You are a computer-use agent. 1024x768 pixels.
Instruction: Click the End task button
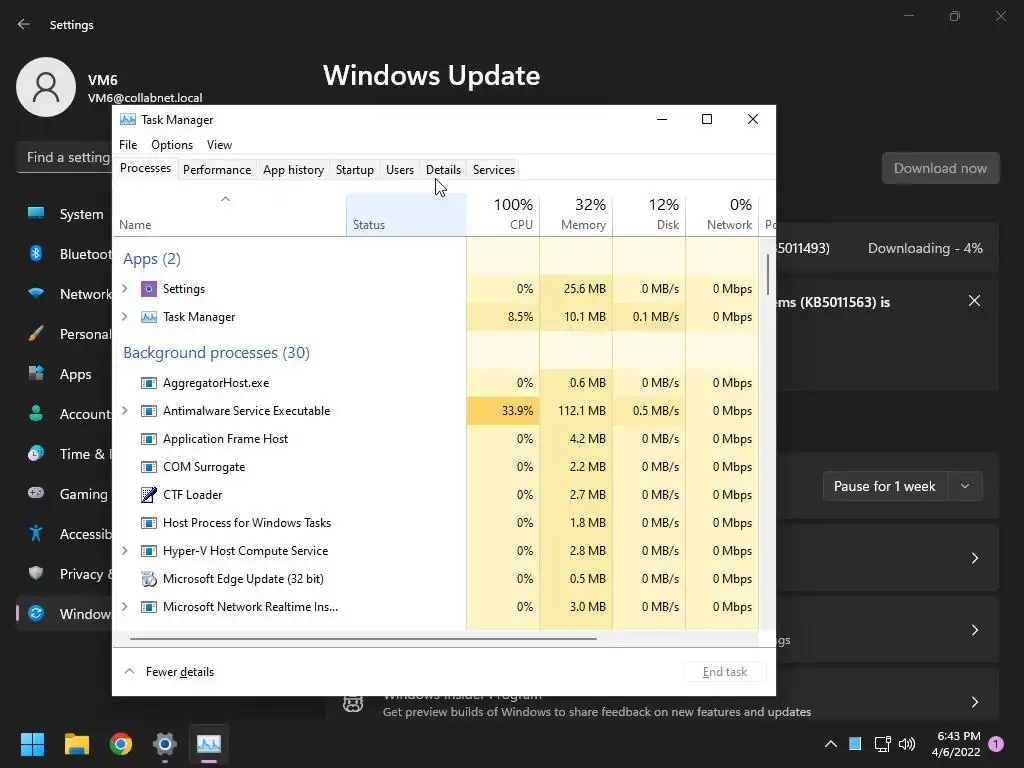point(725,671)
